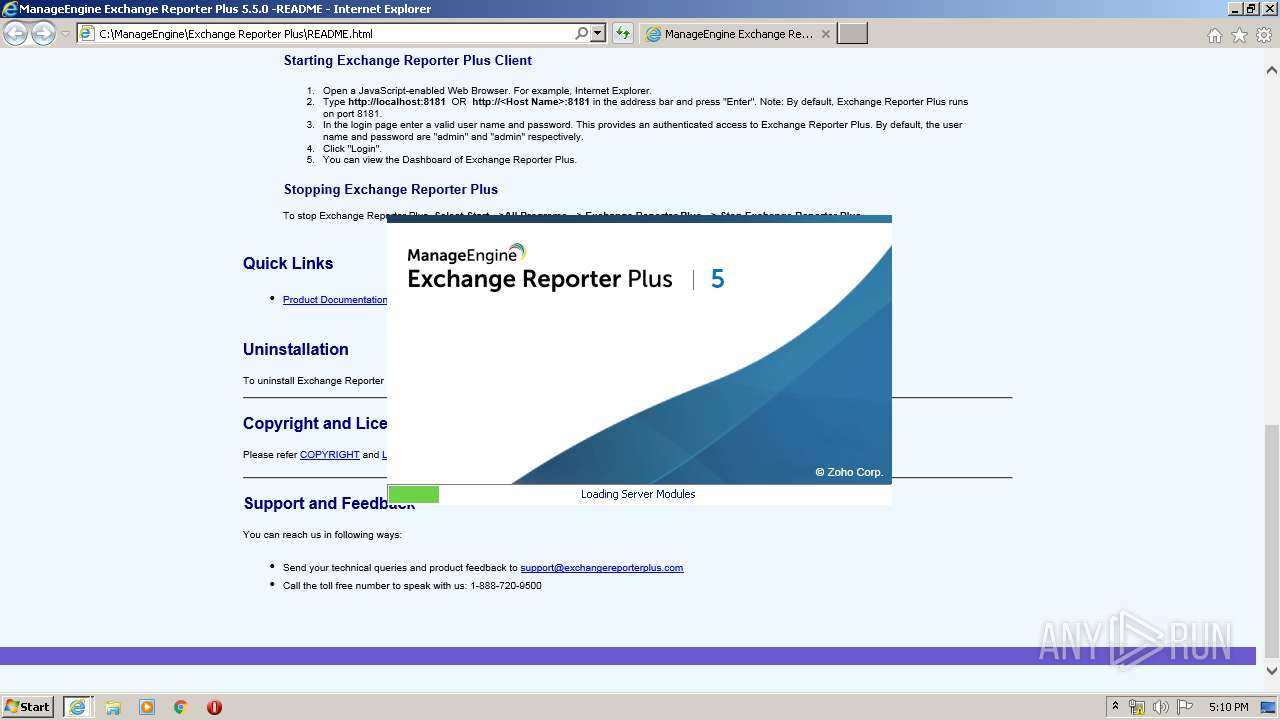The height and width of the screenshot is (720, 1280).
Task: Open the Windows Start button
Action: (28, 707)
